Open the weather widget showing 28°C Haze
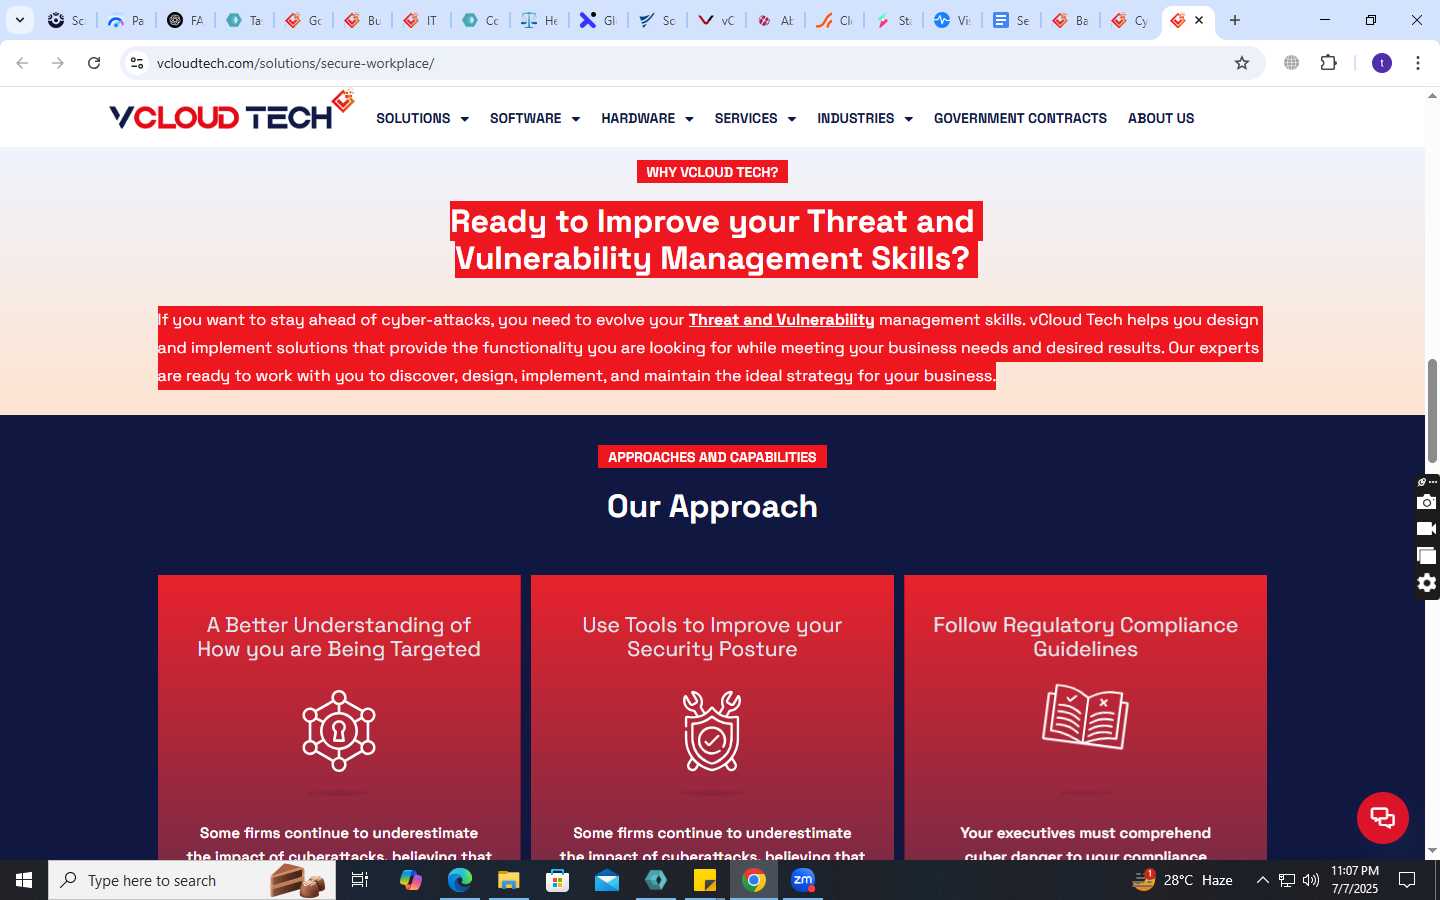This screenshot has height=900, width=1440. pos(1182,880)
